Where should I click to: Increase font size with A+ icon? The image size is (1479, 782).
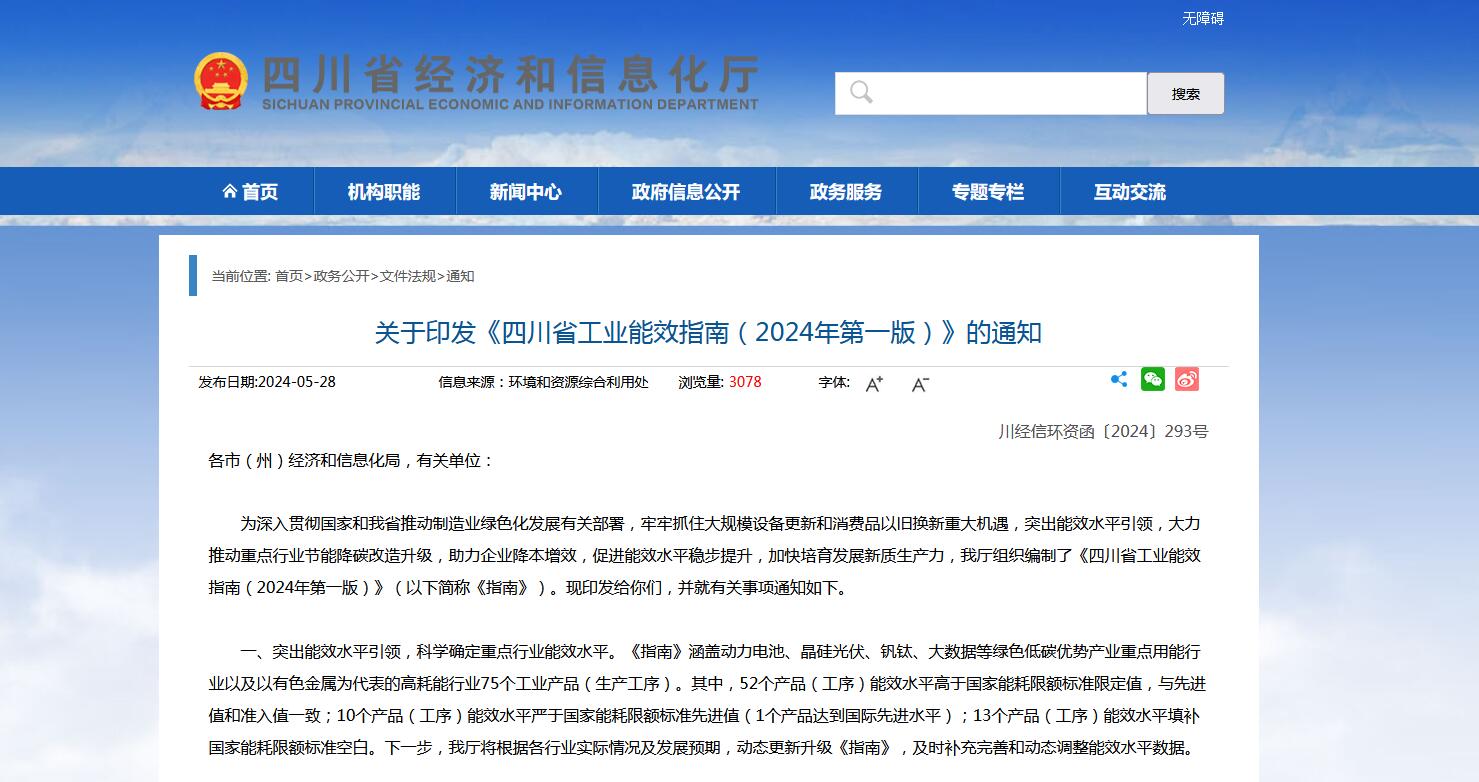874,383
